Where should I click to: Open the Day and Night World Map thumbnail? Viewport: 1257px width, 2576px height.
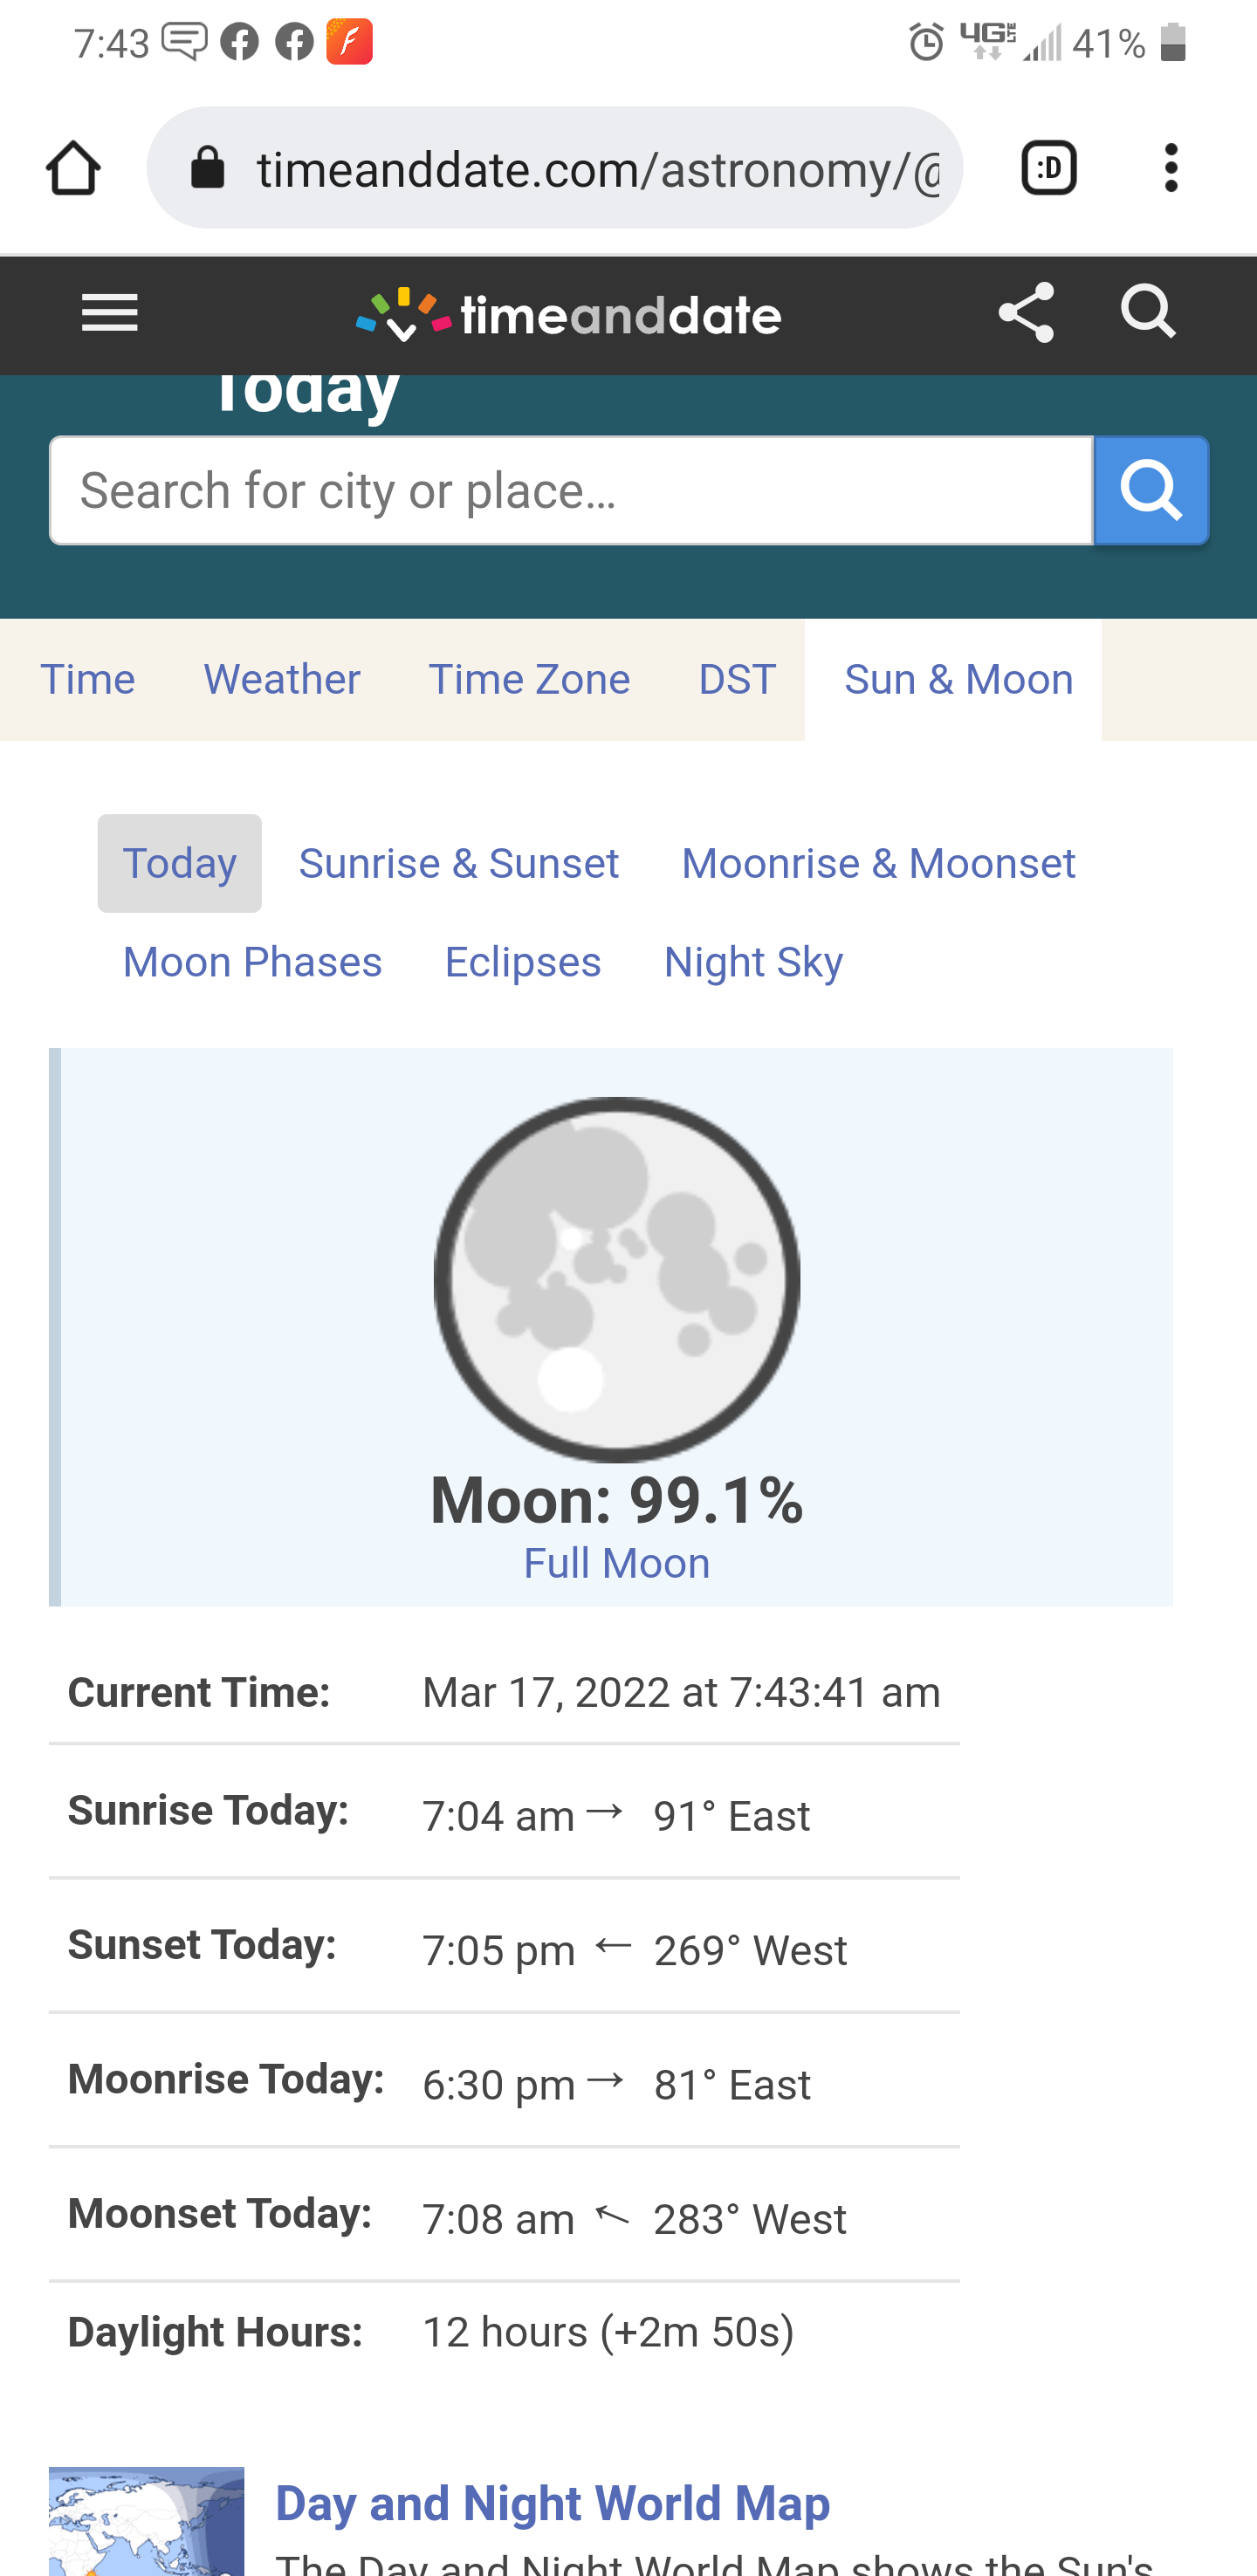pyautogui.click(x=146, y=2520)
